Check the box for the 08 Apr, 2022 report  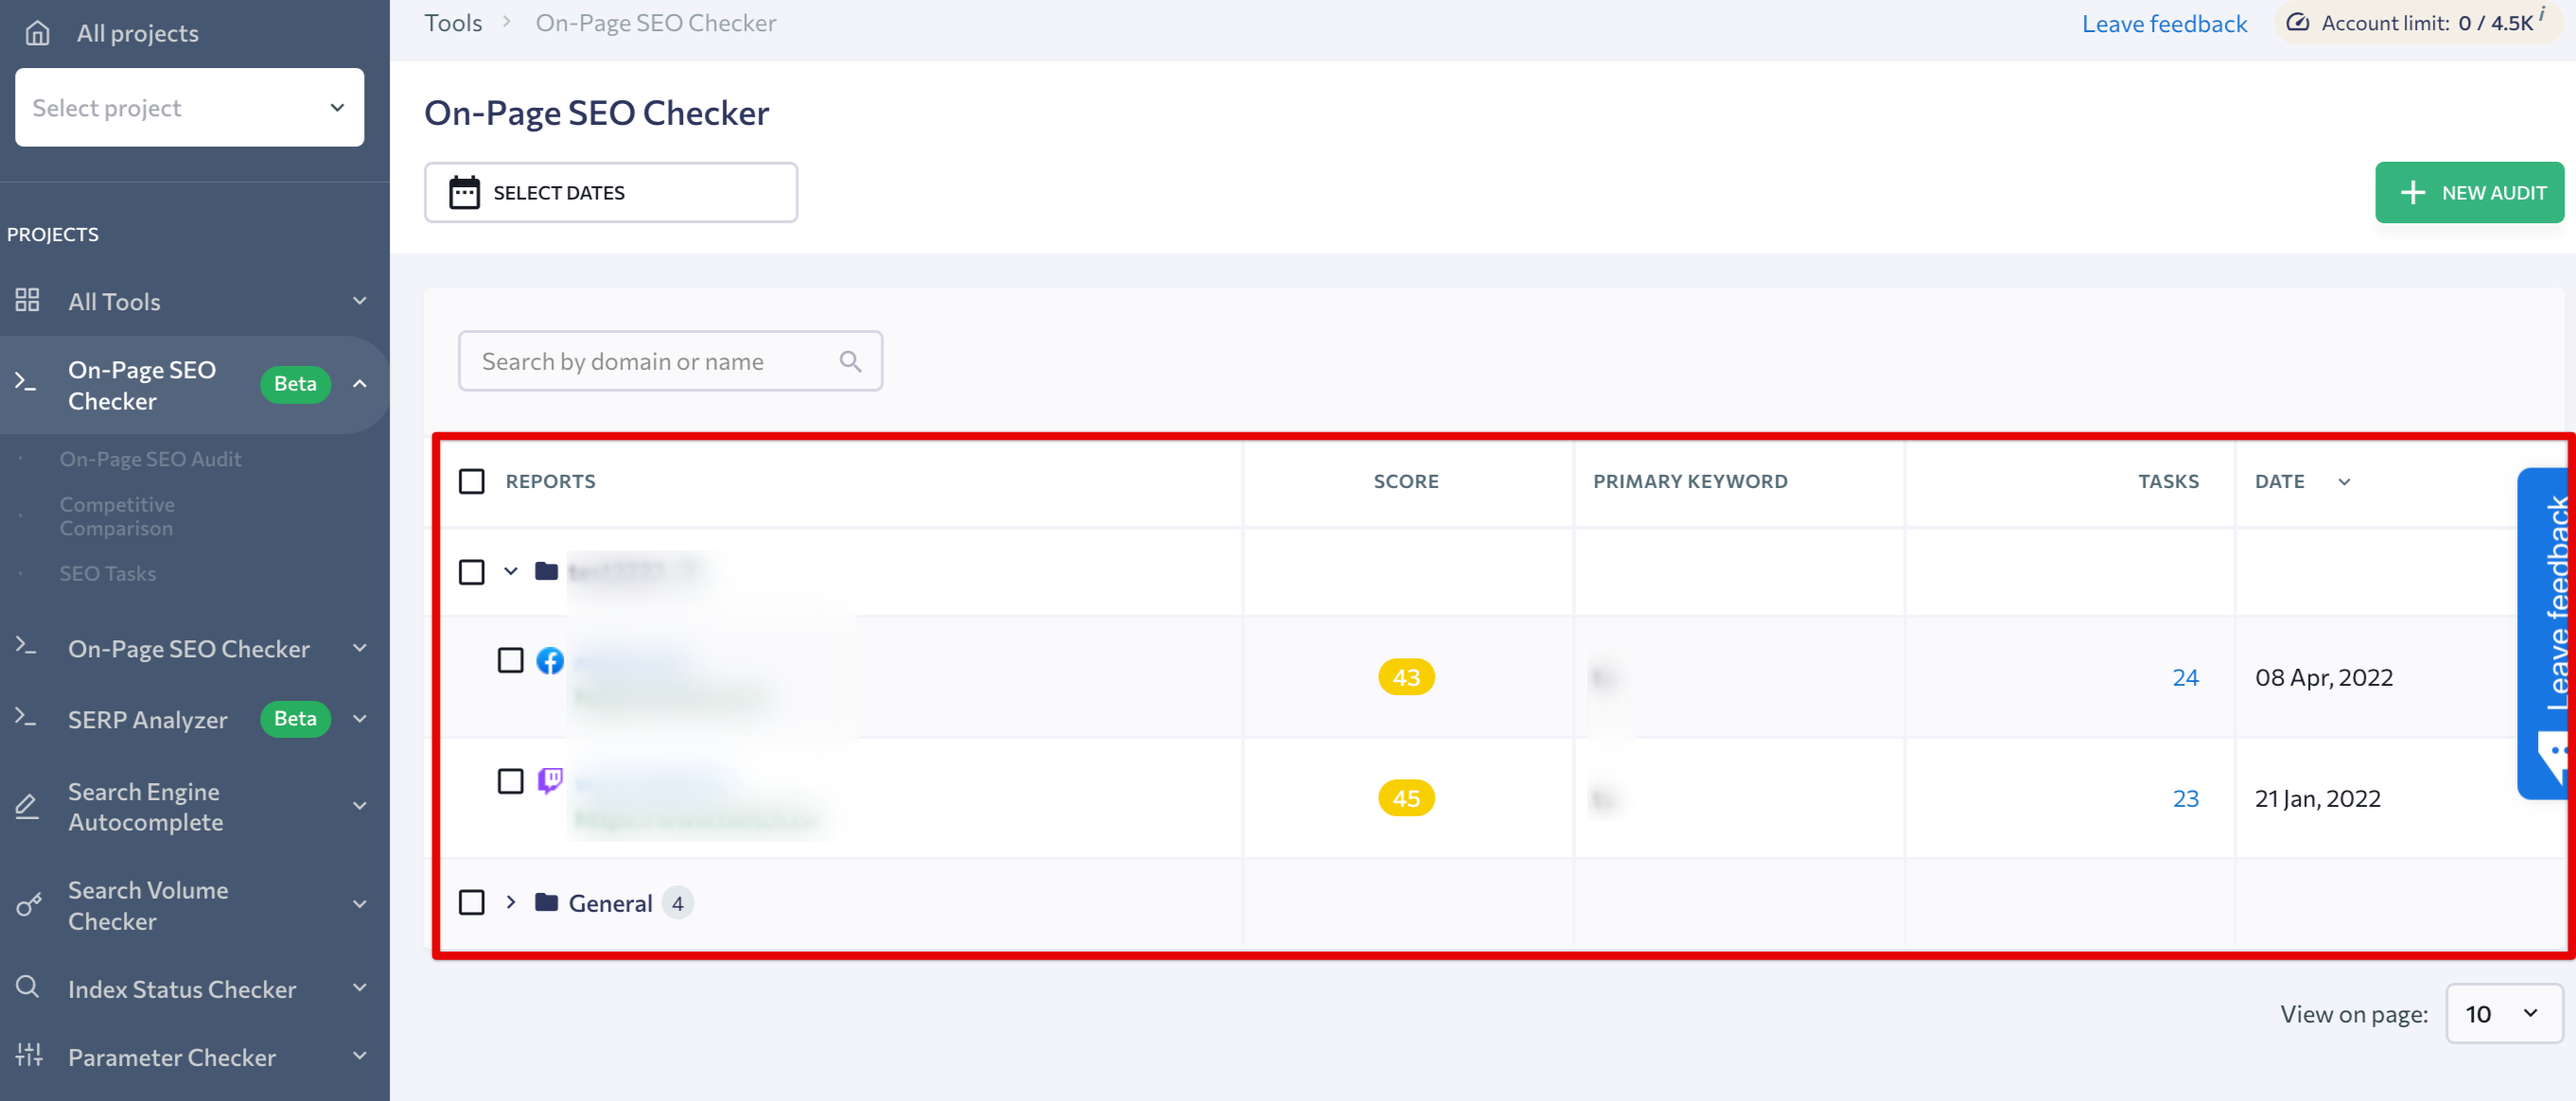pos(510,660)
